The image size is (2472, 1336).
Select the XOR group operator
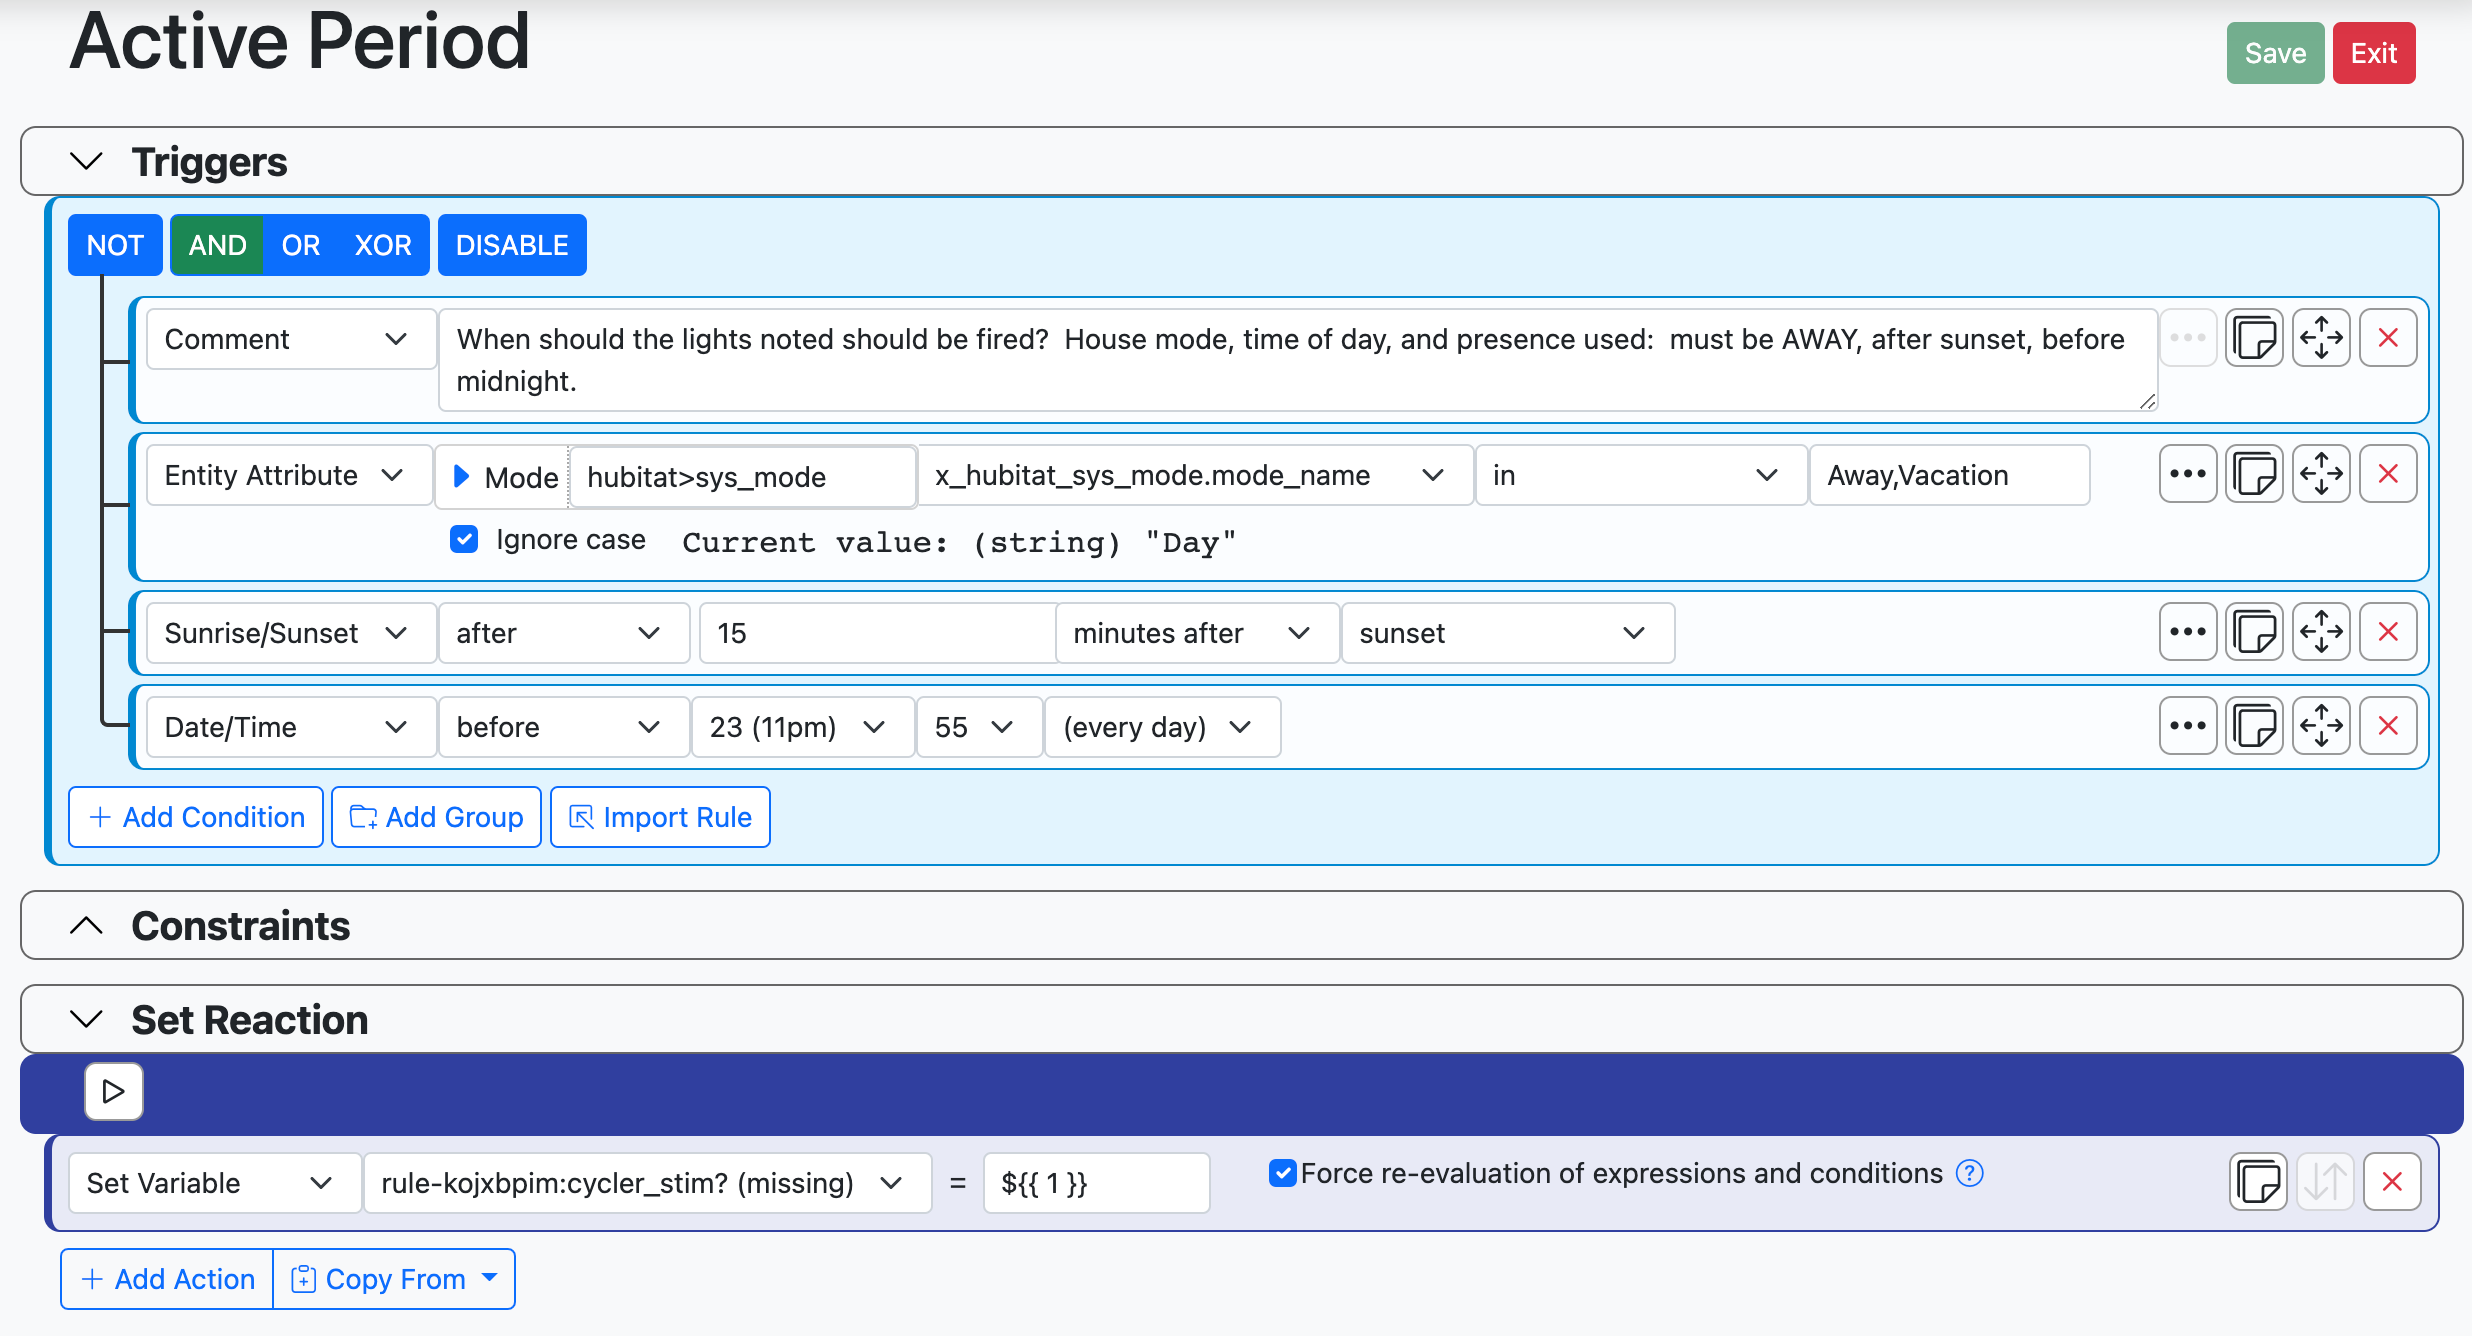(x=383, y=245)
